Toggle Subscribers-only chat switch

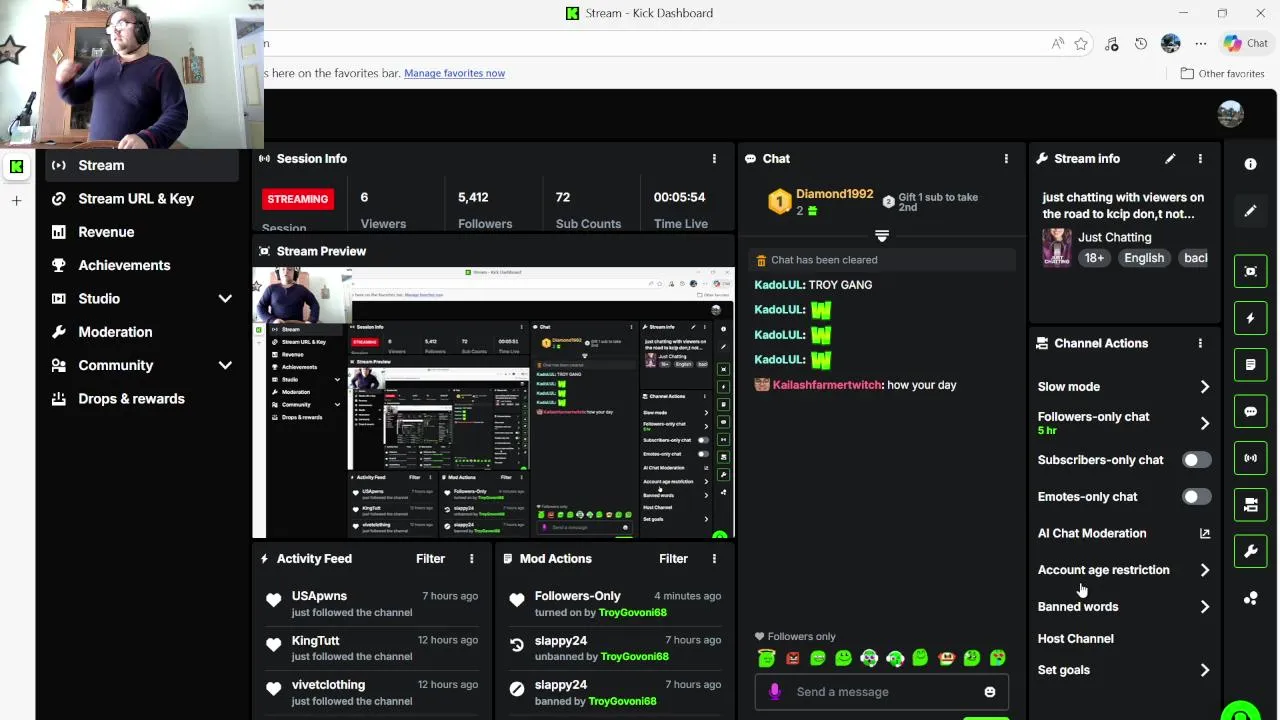pyautogui.click(x=1196, y=460)
